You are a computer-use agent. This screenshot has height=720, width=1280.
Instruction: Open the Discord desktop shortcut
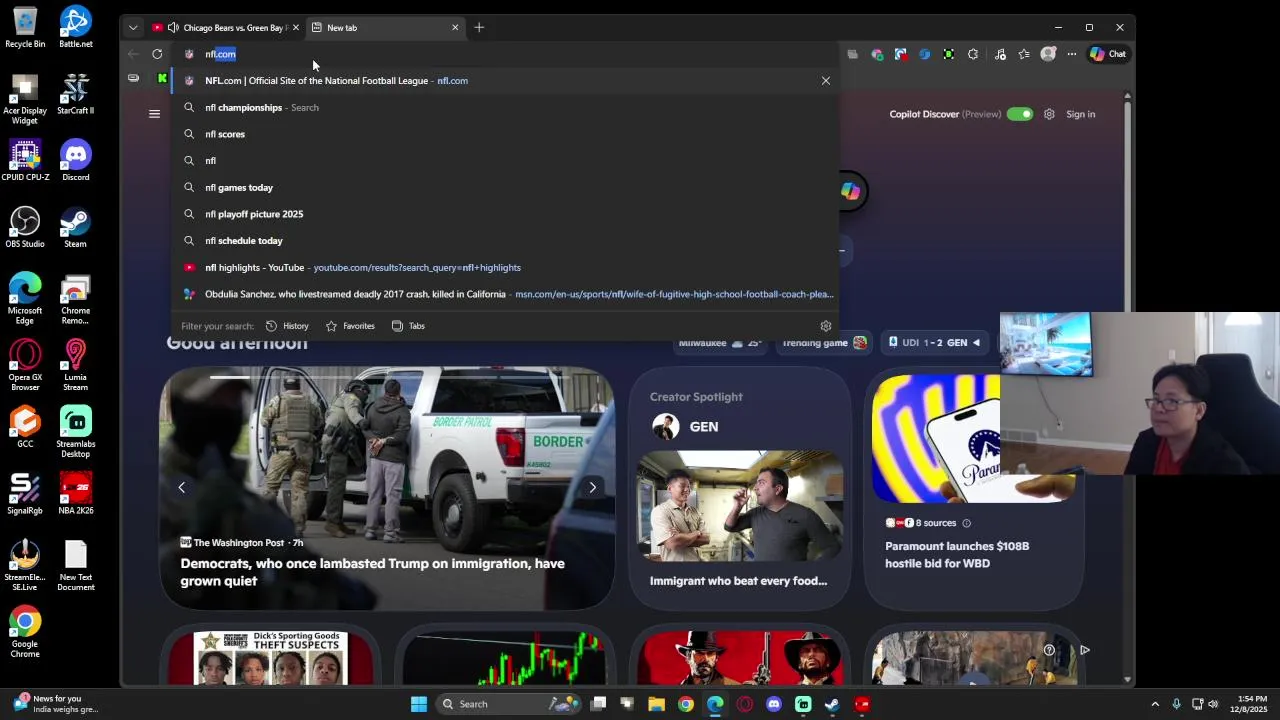(75, 160)
